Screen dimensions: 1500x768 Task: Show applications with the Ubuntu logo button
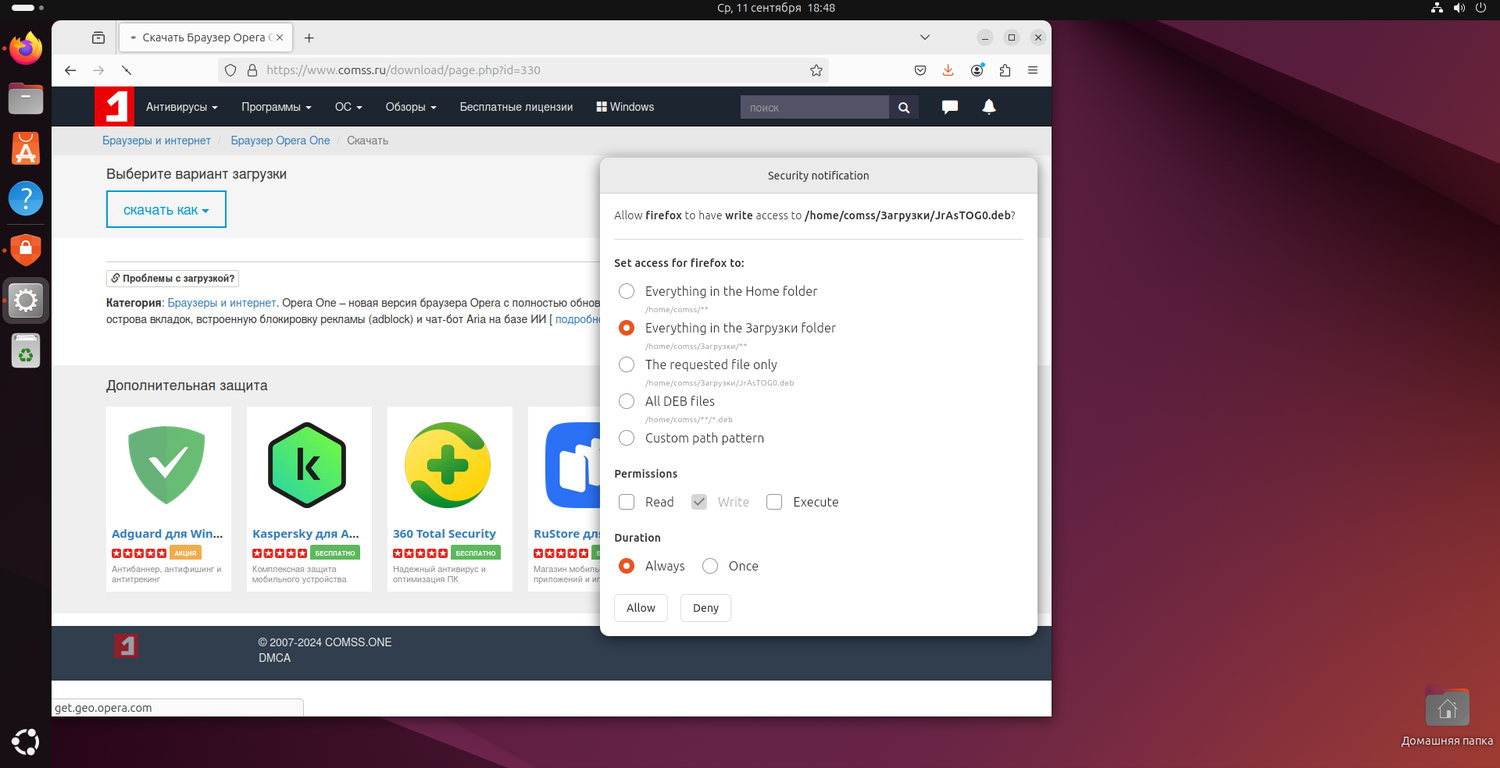pyautogui.click(x=26, y=741)
